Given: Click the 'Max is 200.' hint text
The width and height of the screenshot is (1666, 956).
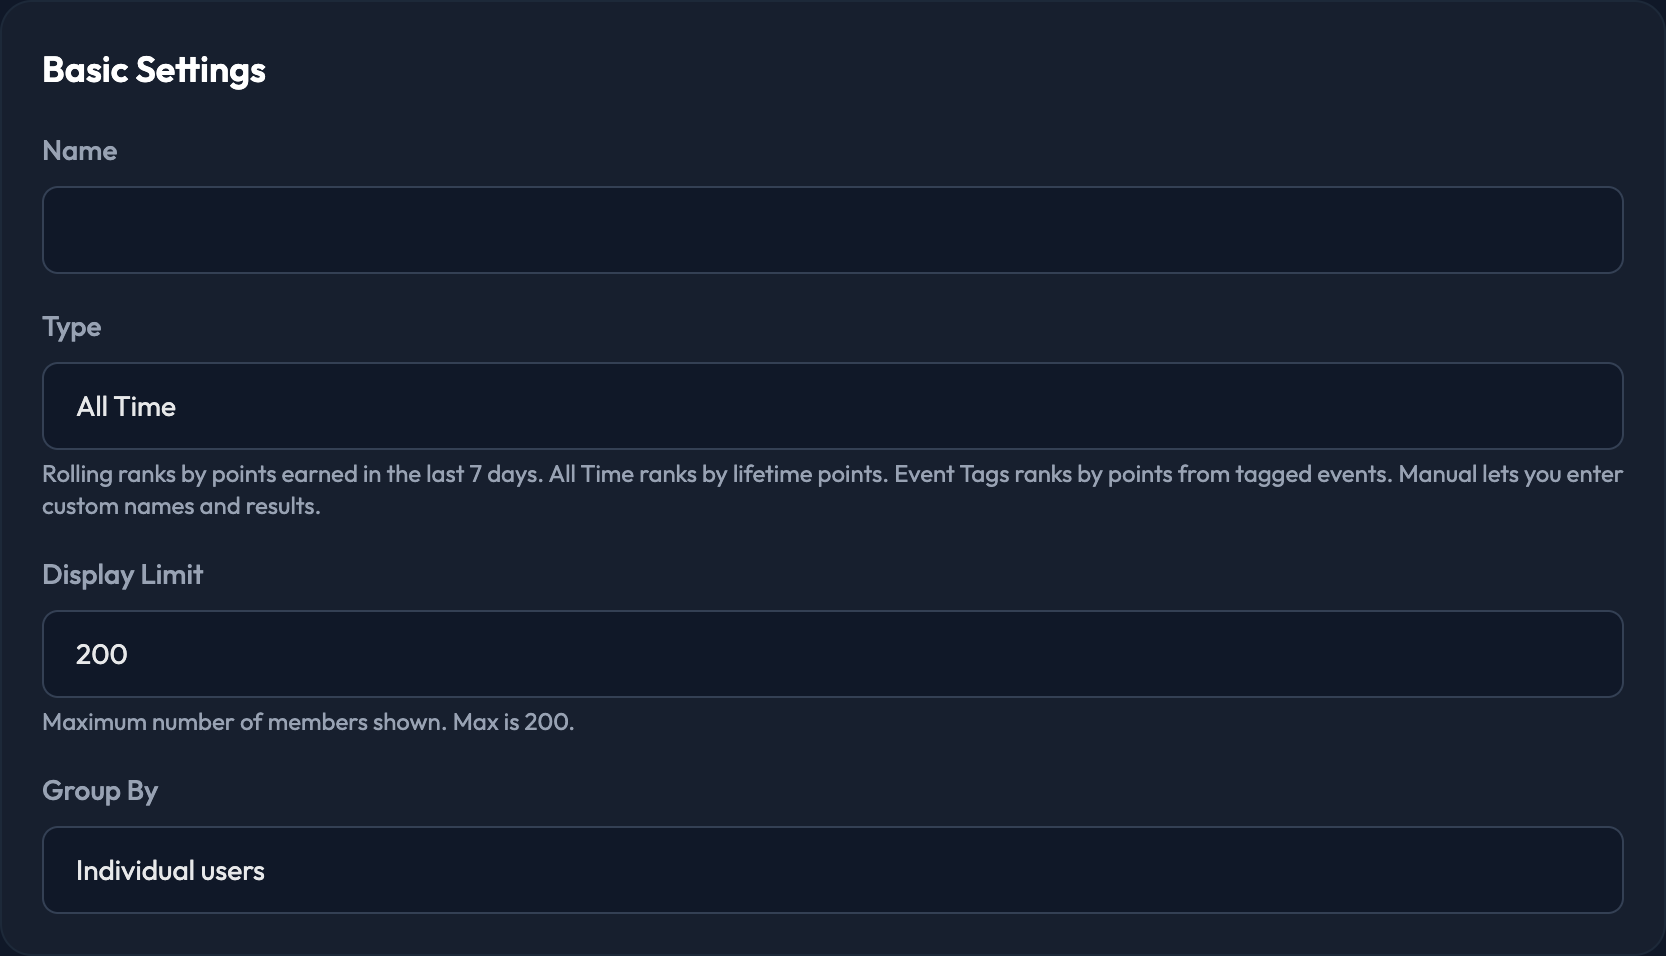Looking at the screenshot, I should [x=513, y=722].
